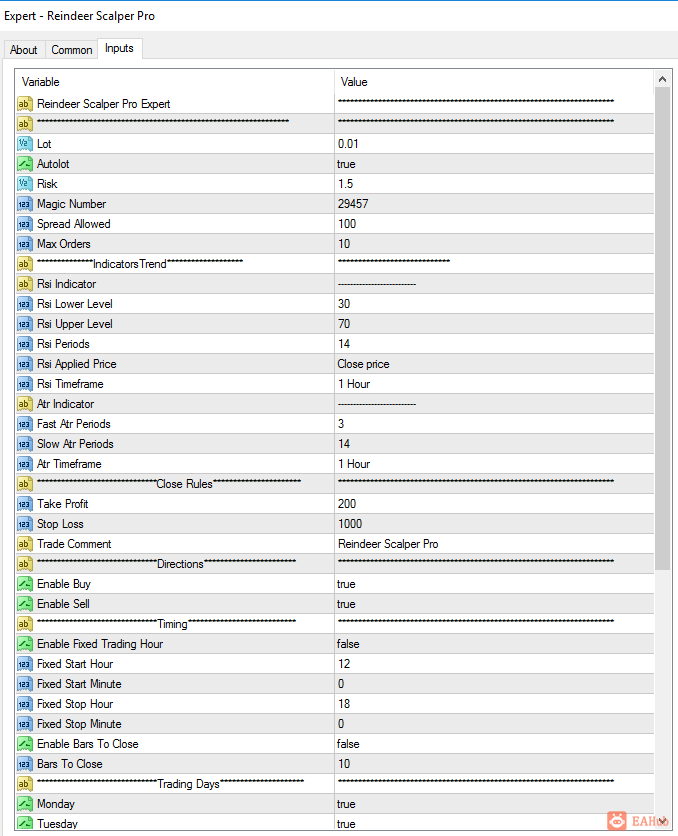Click the Rsi Lower Level icon
The image size is (678, 836).
point(25,304)
